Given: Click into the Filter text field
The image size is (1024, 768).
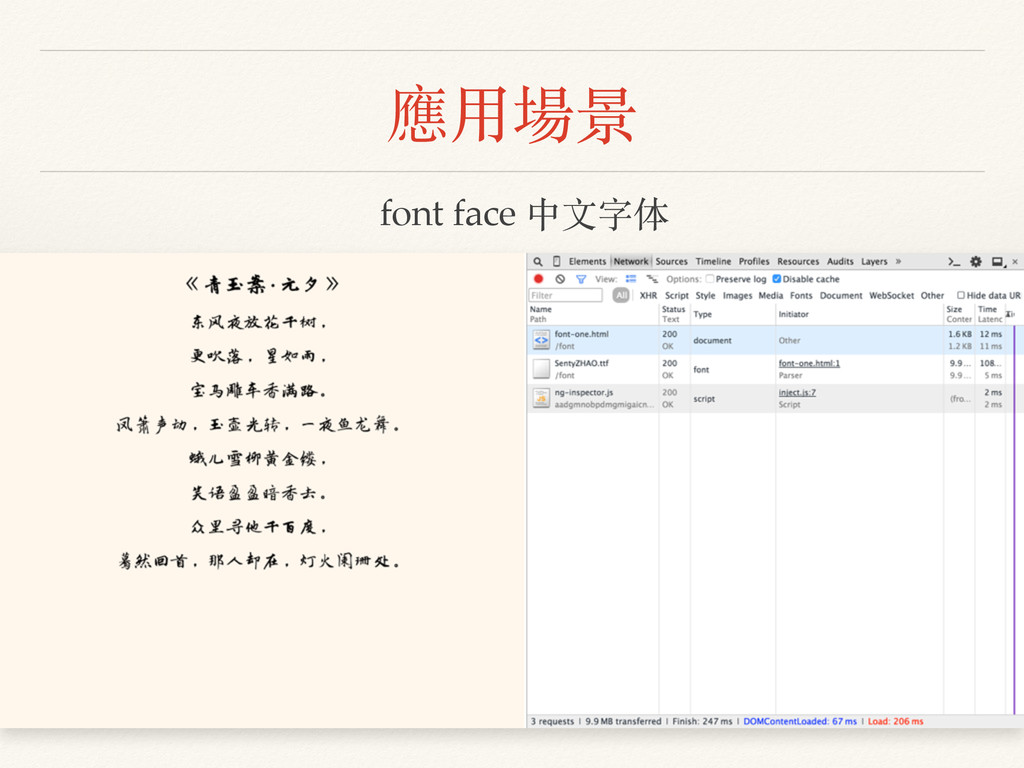Looking at the screenshot, I should [x=566, y=295].
